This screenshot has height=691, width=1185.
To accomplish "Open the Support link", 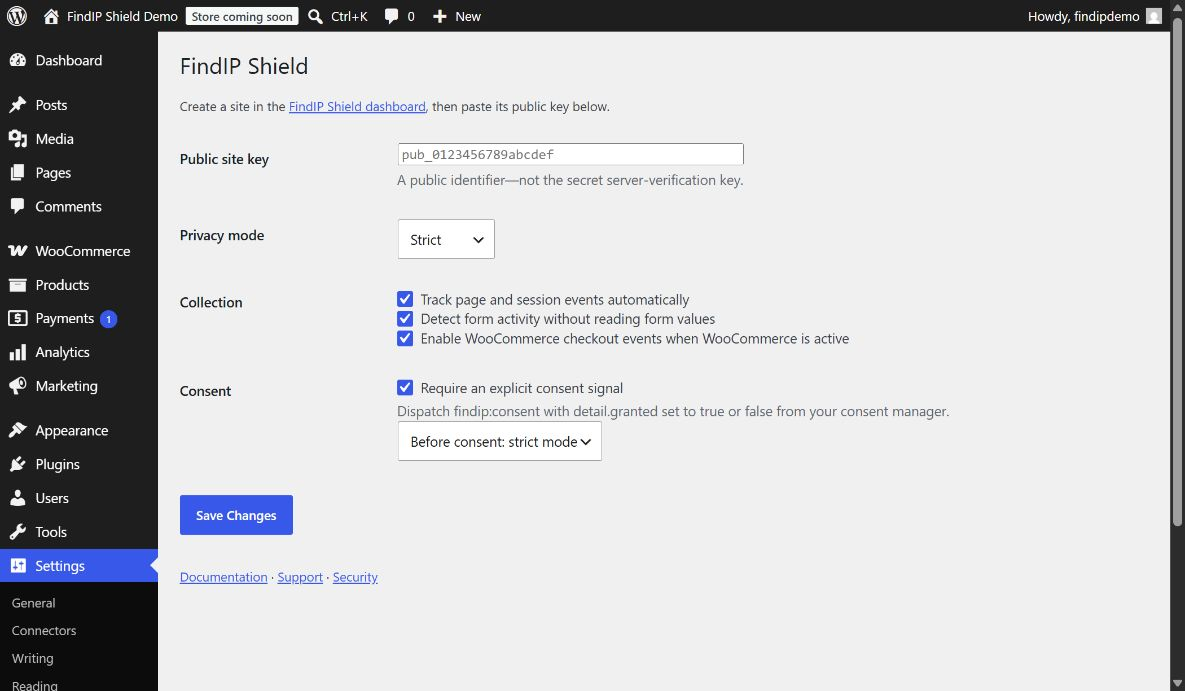I will [x=300, y=577].
